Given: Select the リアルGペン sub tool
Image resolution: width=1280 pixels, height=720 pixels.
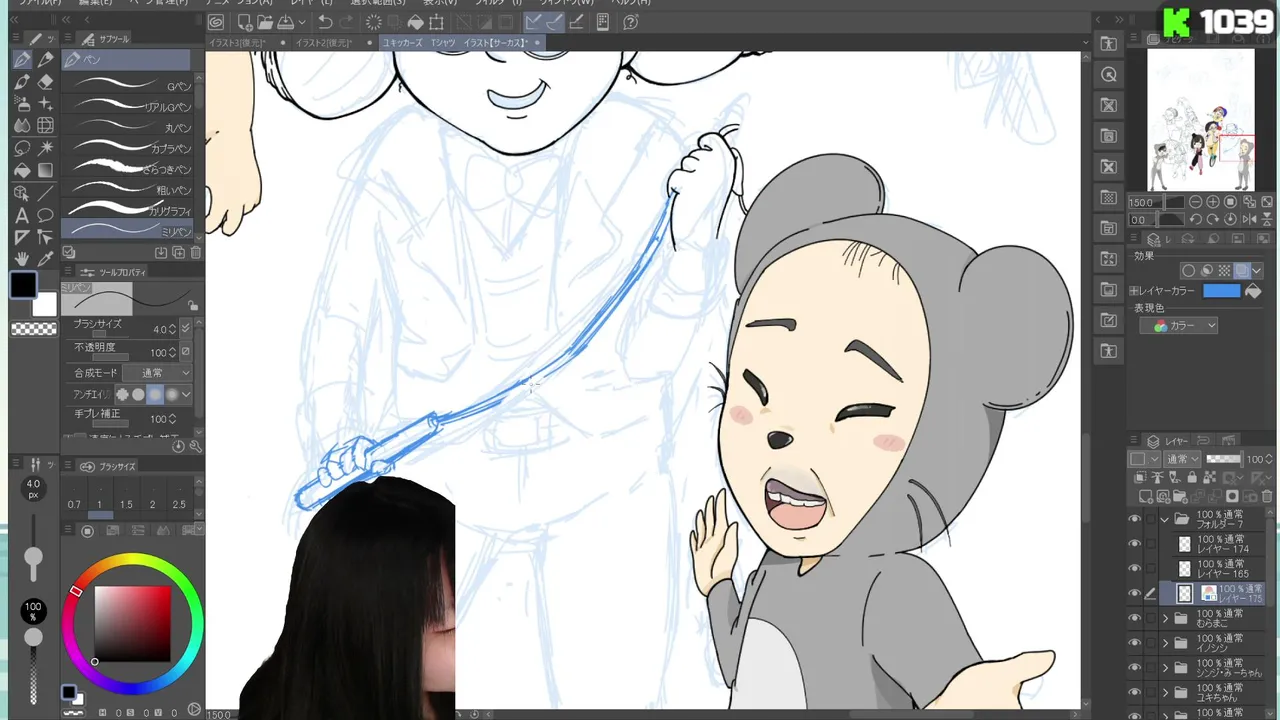Looking at the screenshot, I should (x=127, y=105).
